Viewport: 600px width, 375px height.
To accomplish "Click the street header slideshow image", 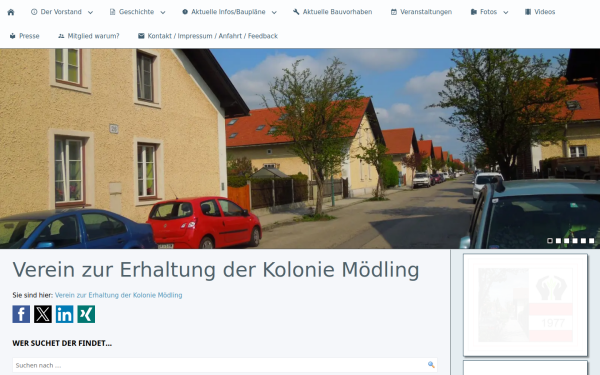I will coord(300,148).
